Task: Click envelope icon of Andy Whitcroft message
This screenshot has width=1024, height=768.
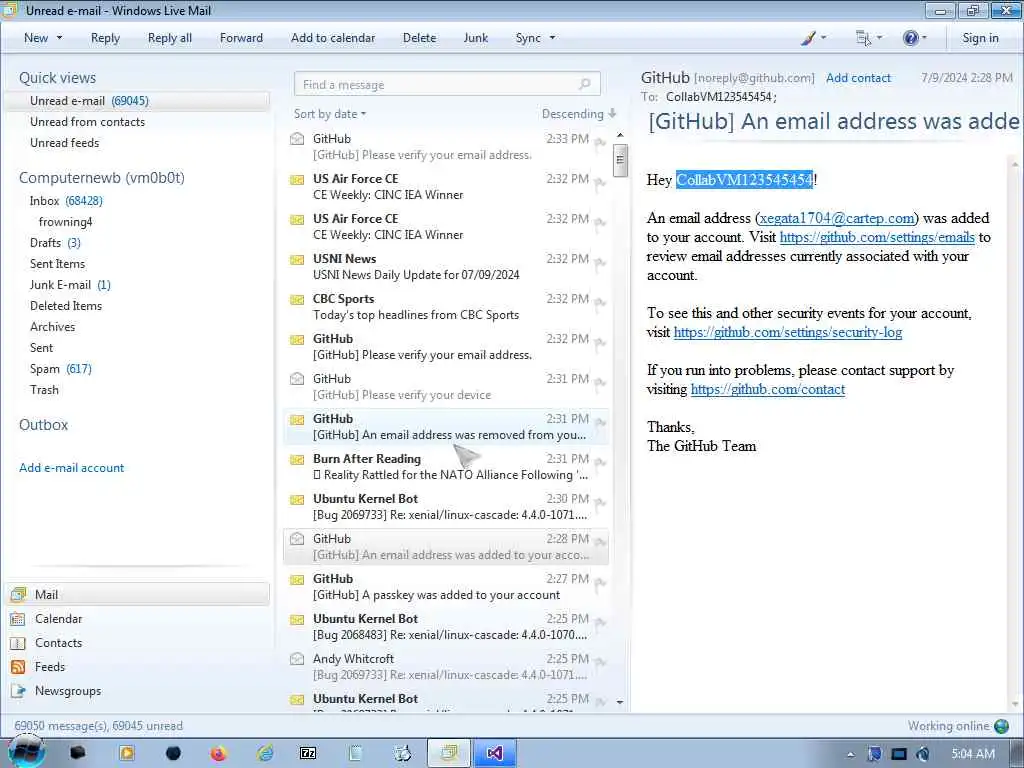Action: 297,659
